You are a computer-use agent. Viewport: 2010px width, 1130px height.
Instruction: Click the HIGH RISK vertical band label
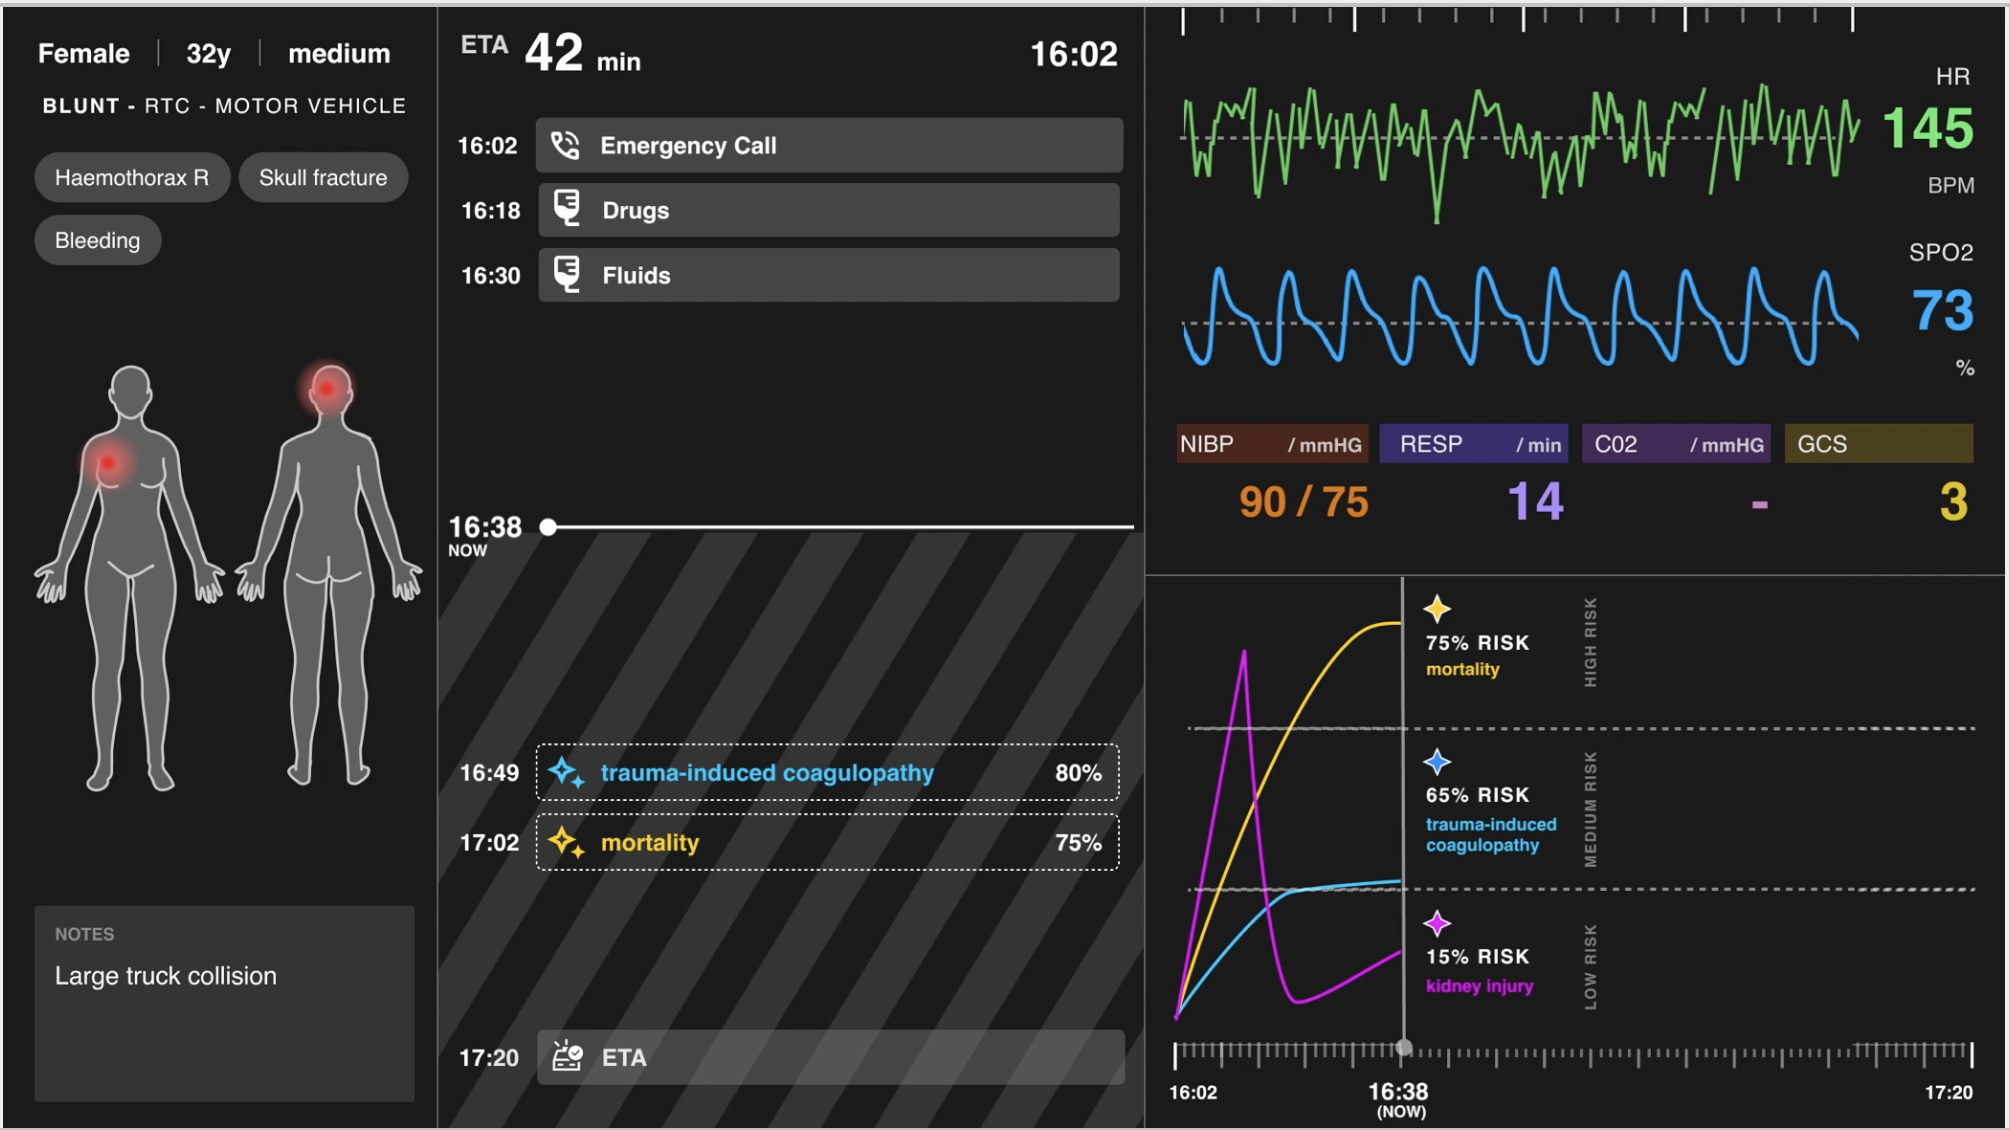(x=1590, y=642)
